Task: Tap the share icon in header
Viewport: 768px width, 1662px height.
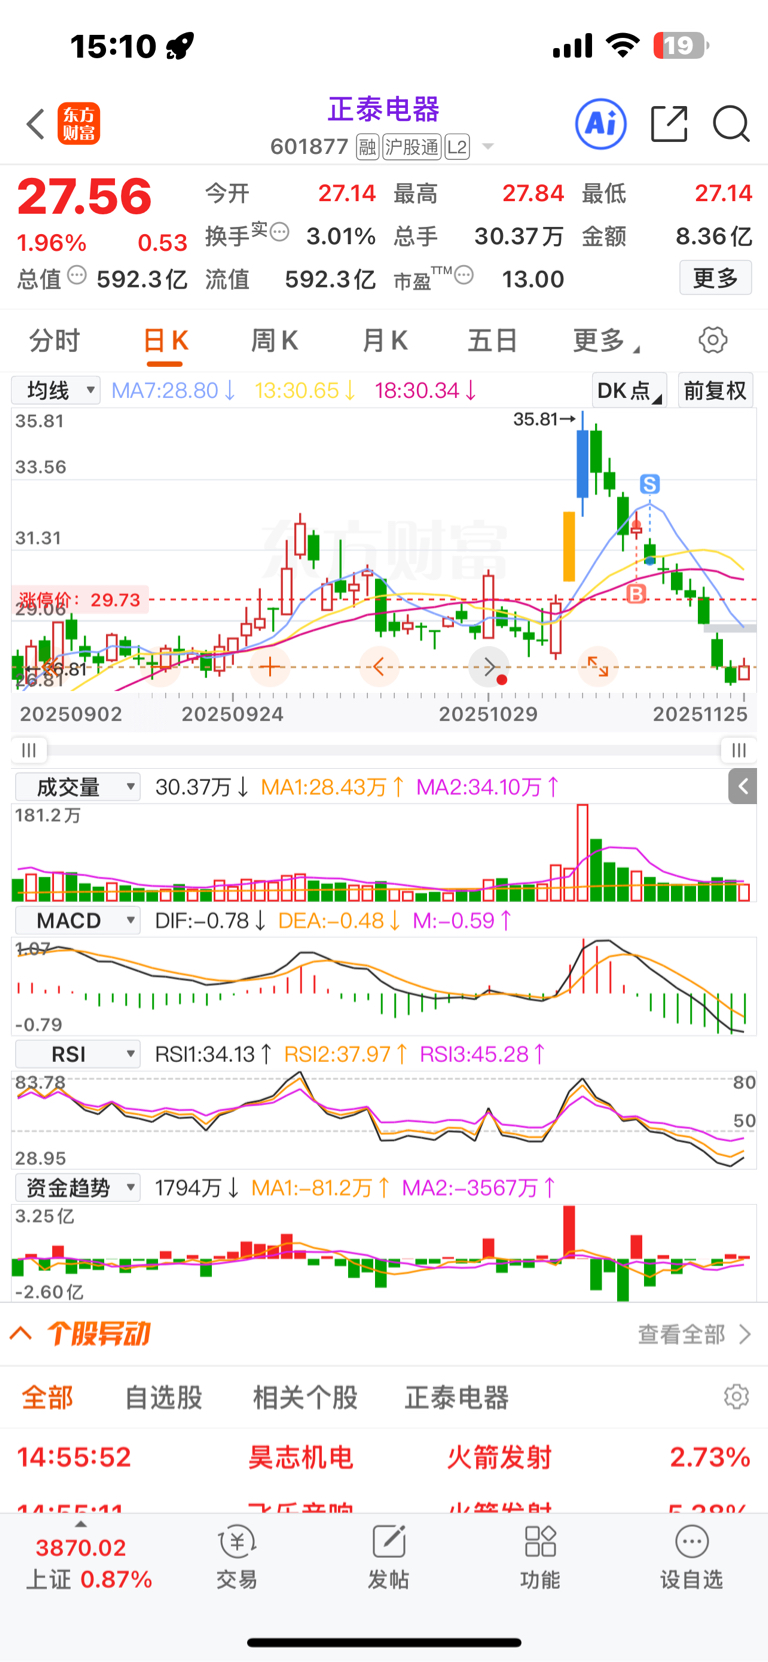Action: [x=669, y=124]
